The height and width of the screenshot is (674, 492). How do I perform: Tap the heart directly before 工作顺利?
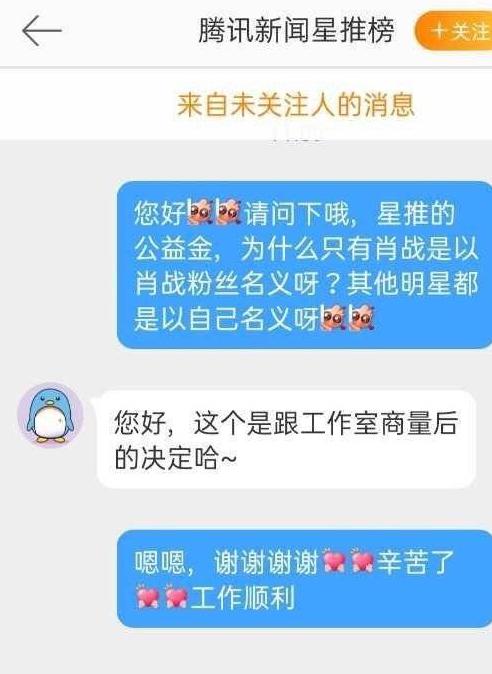click(176, 597)
